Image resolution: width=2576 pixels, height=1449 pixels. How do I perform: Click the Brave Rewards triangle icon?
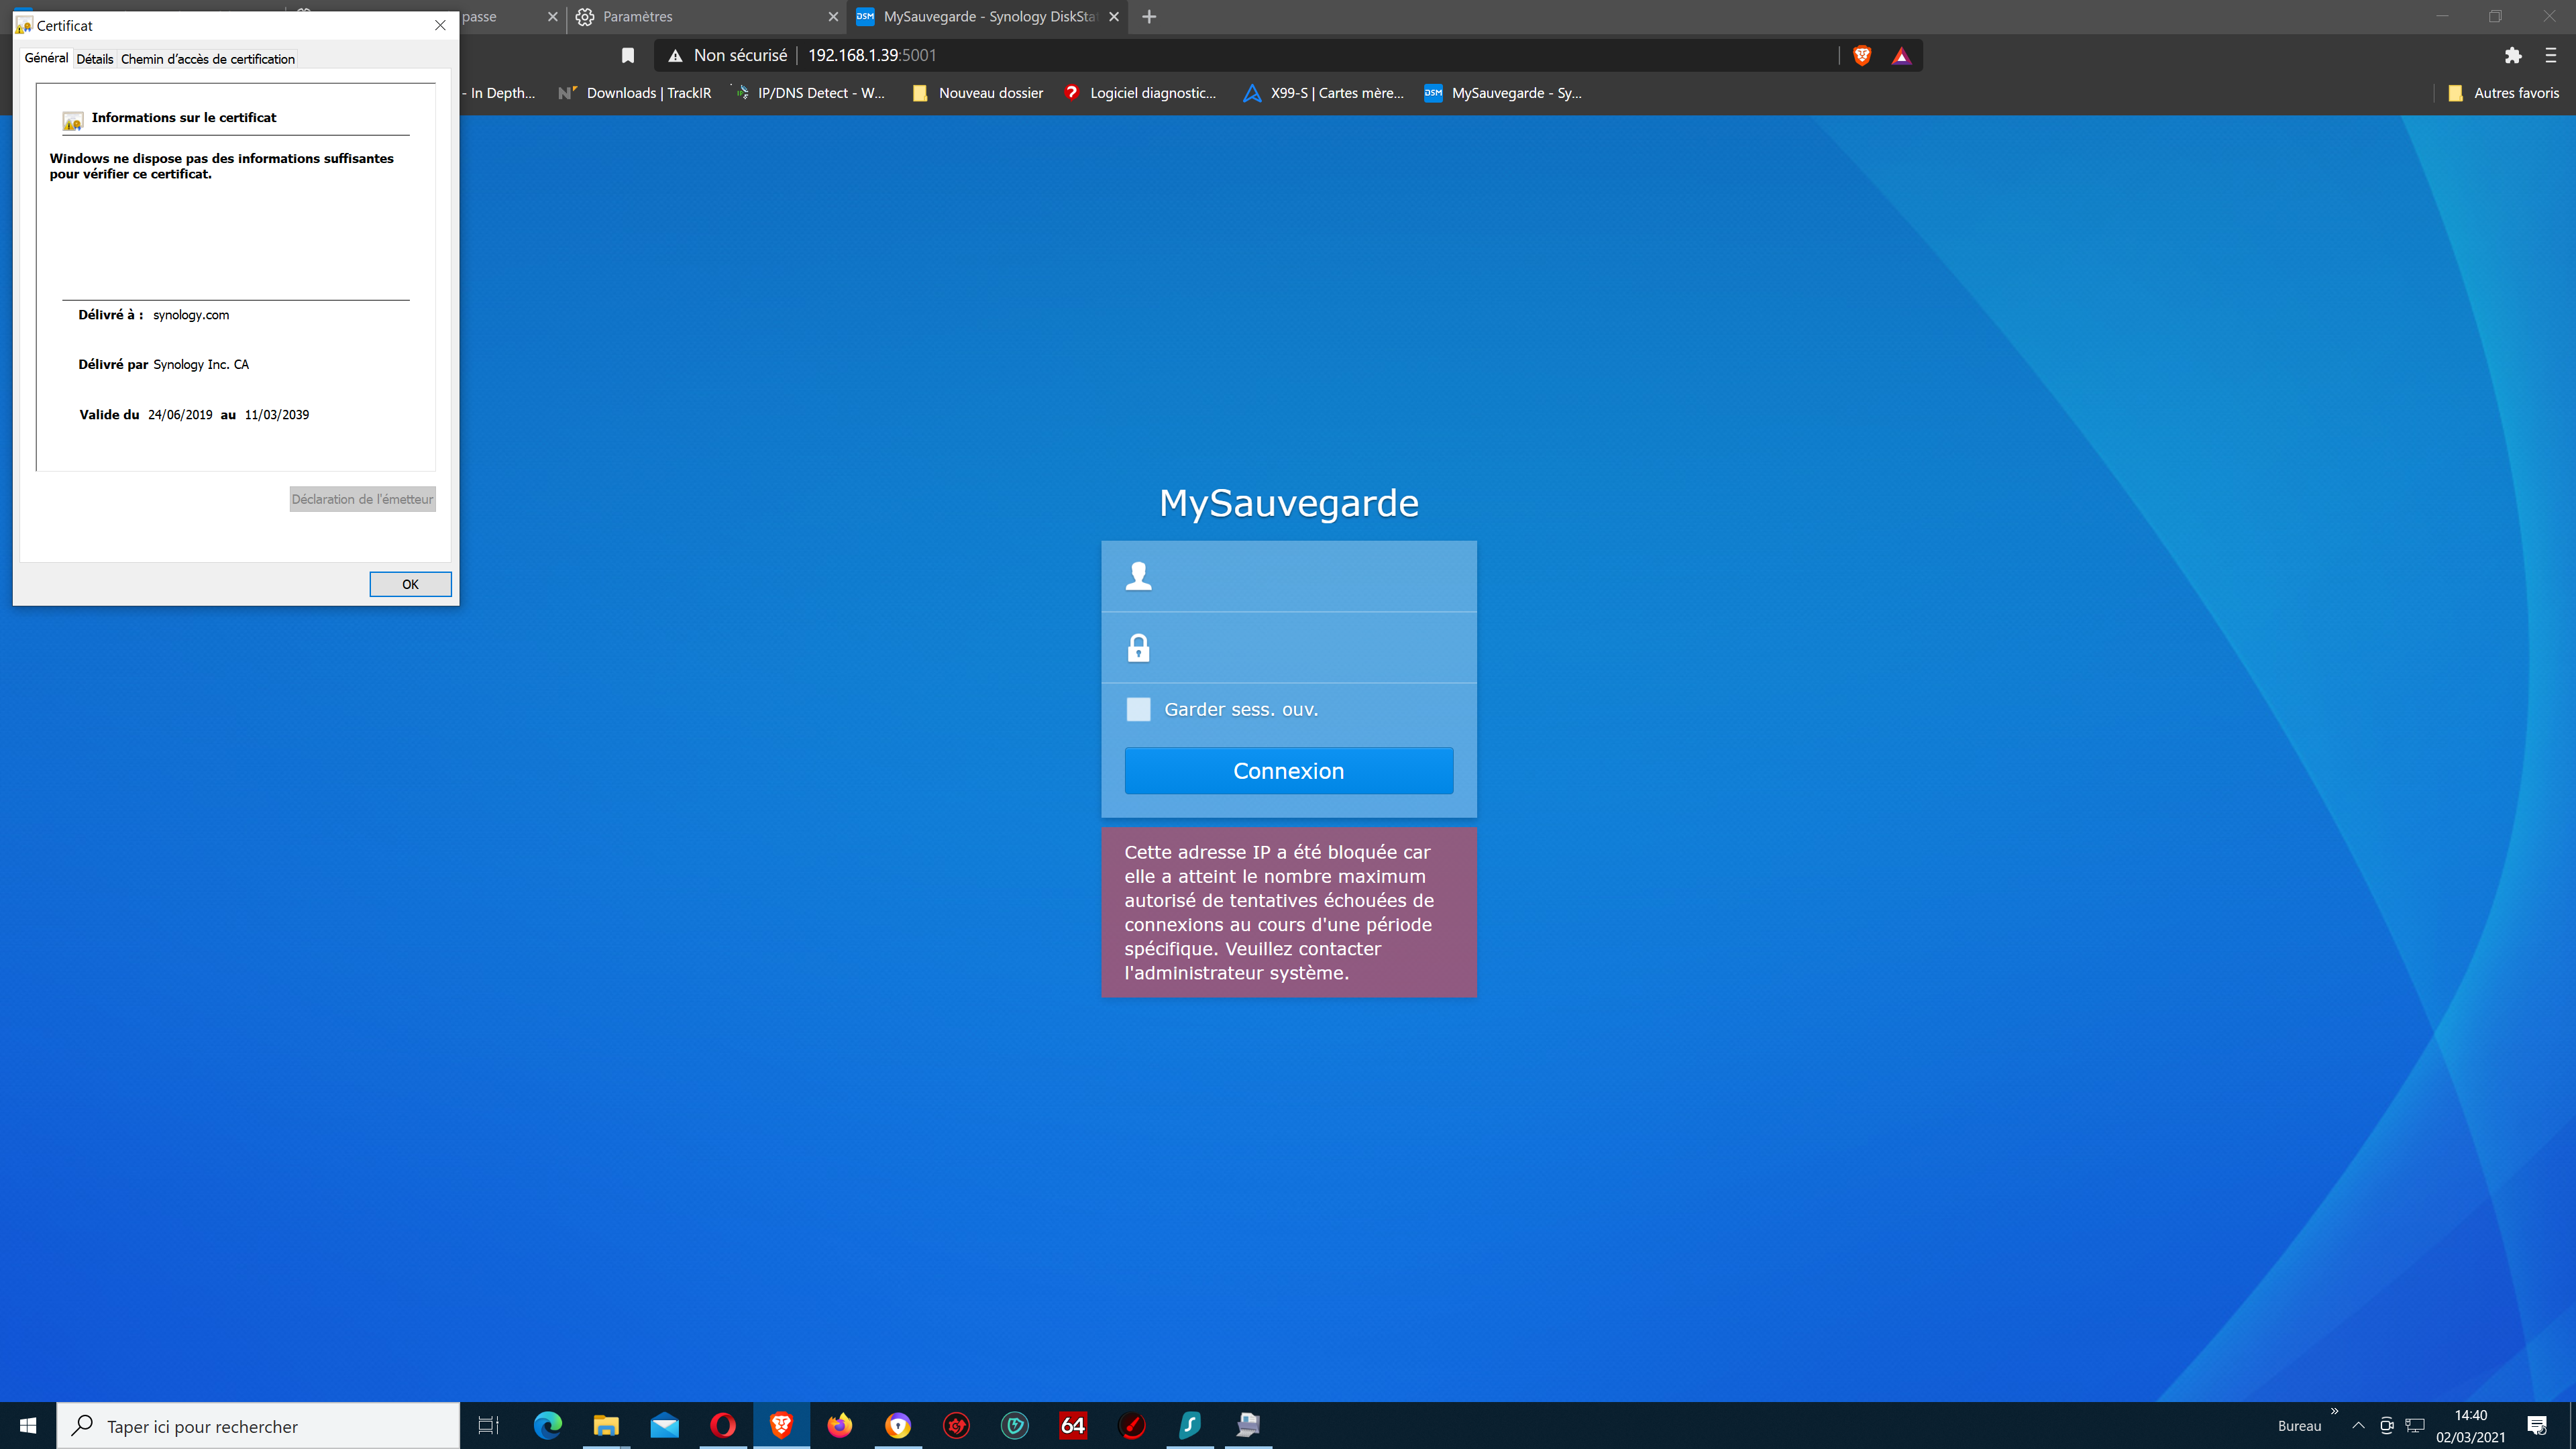point(1901,56)
